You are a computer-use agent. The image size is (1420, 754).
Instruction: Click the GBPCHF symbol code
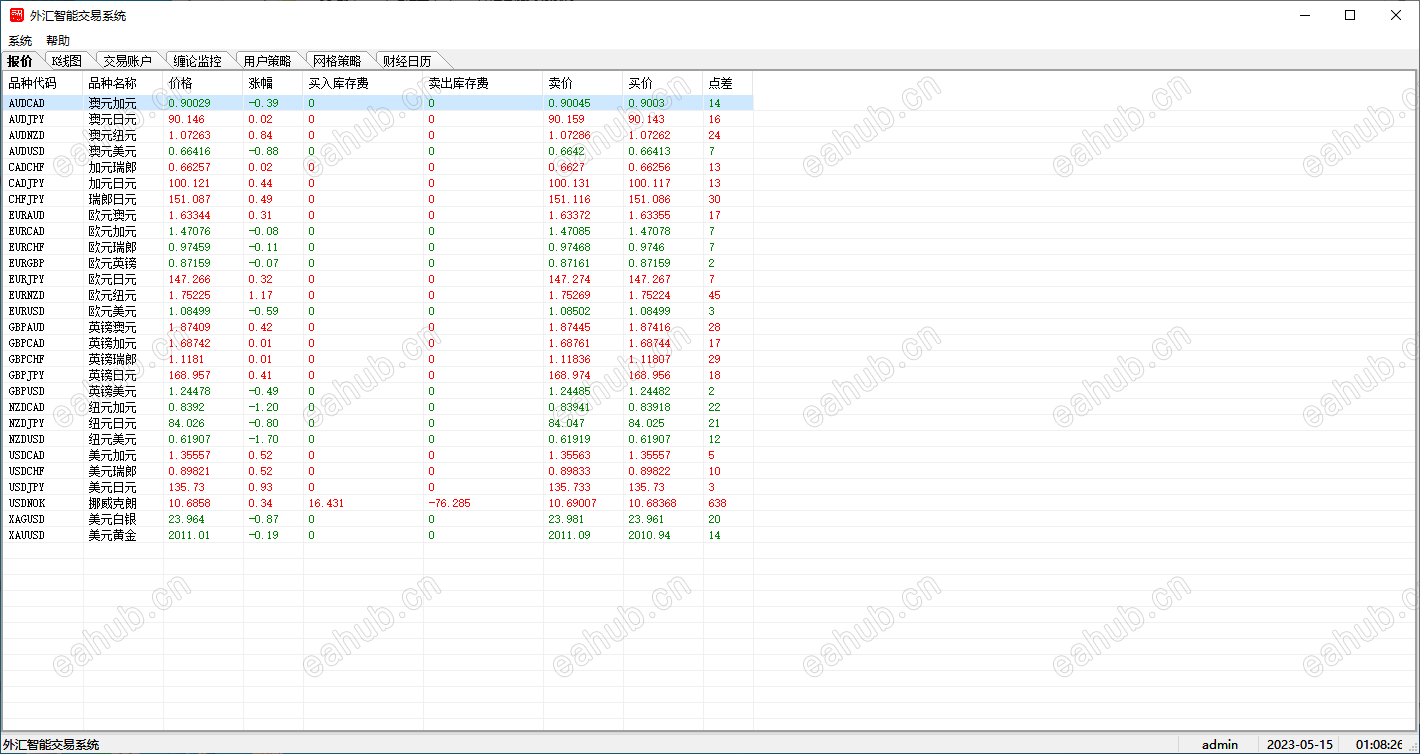click(x=27, y=359)
